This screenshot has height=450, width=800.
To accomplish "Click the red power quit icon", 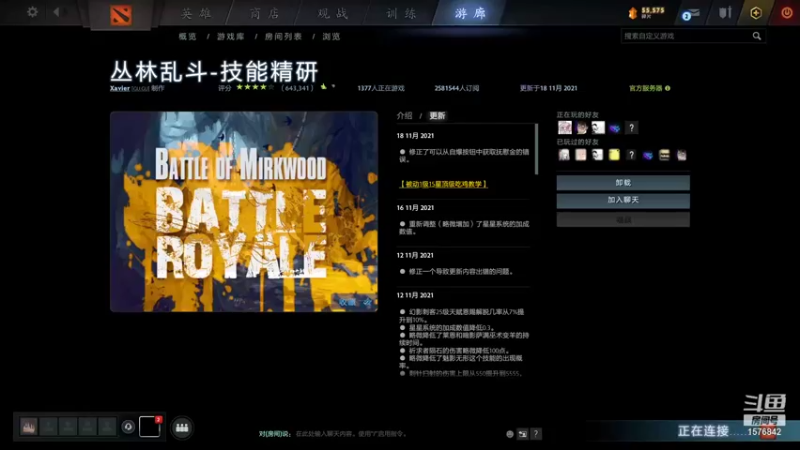I will (787, 12).
